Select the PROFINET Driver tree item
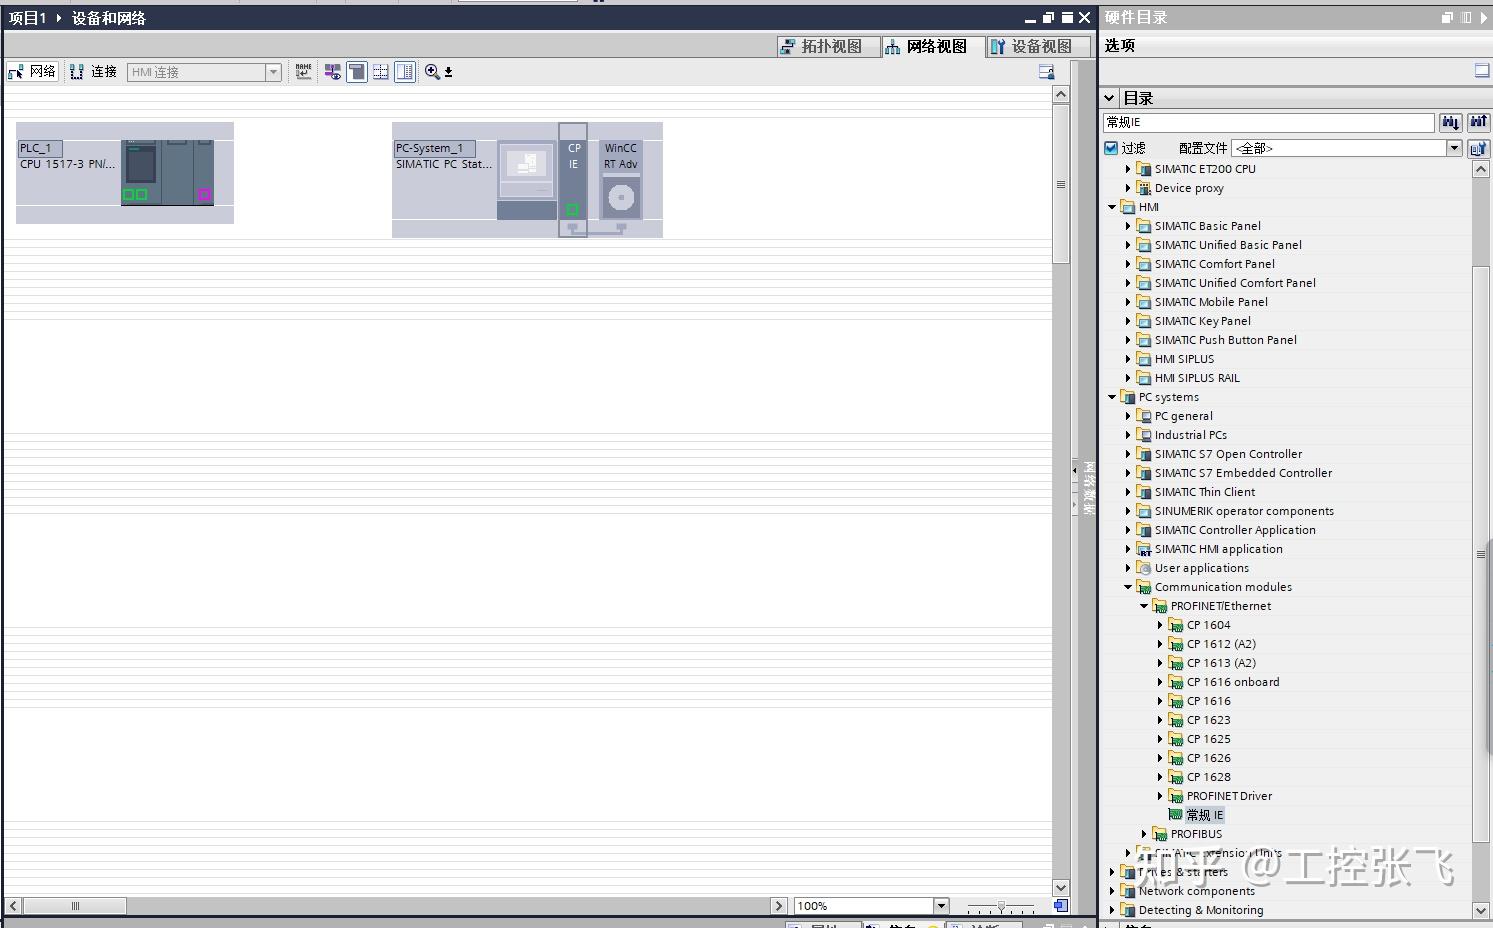The width and height of the screenshot is (1493, 928). [x=1229, y=796]
